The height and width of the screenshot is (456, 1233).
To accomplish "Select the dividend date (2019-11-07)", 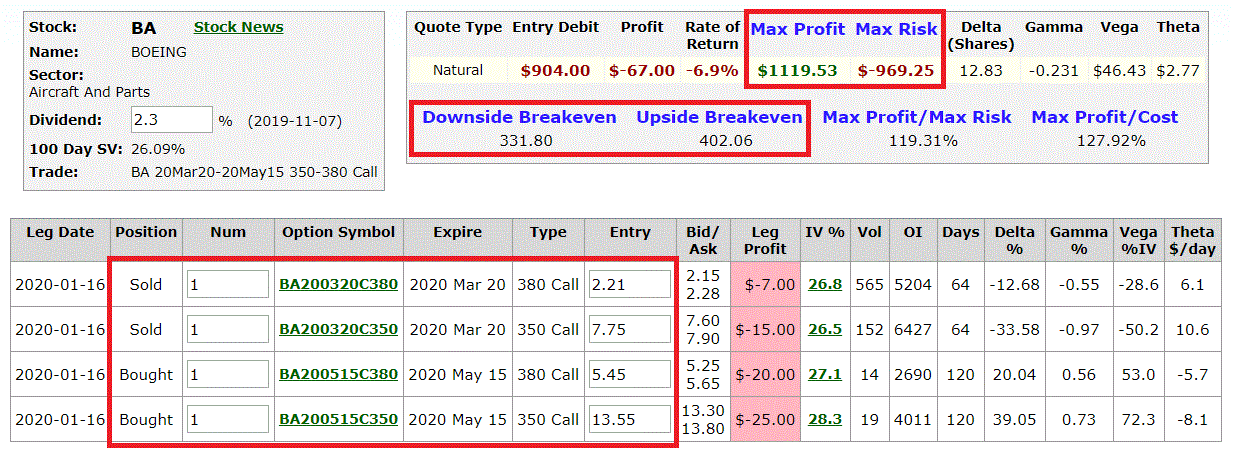I will tap(294, 120).
